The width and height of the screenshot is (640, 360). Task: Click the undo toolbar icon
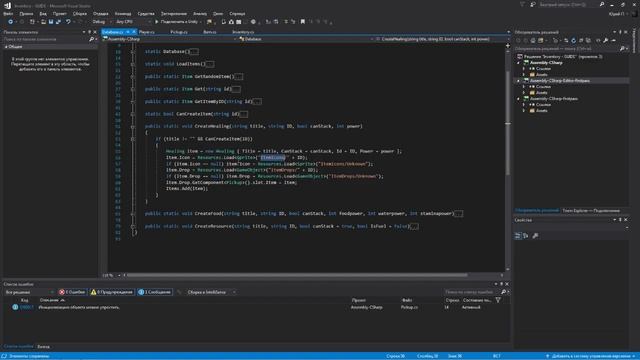click(68, 22)
